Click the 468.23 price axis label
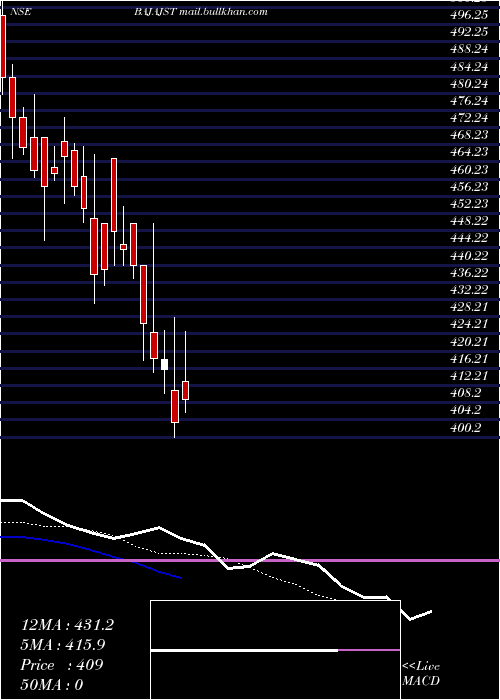Screen dimensions: 500x700 (469, 135)
